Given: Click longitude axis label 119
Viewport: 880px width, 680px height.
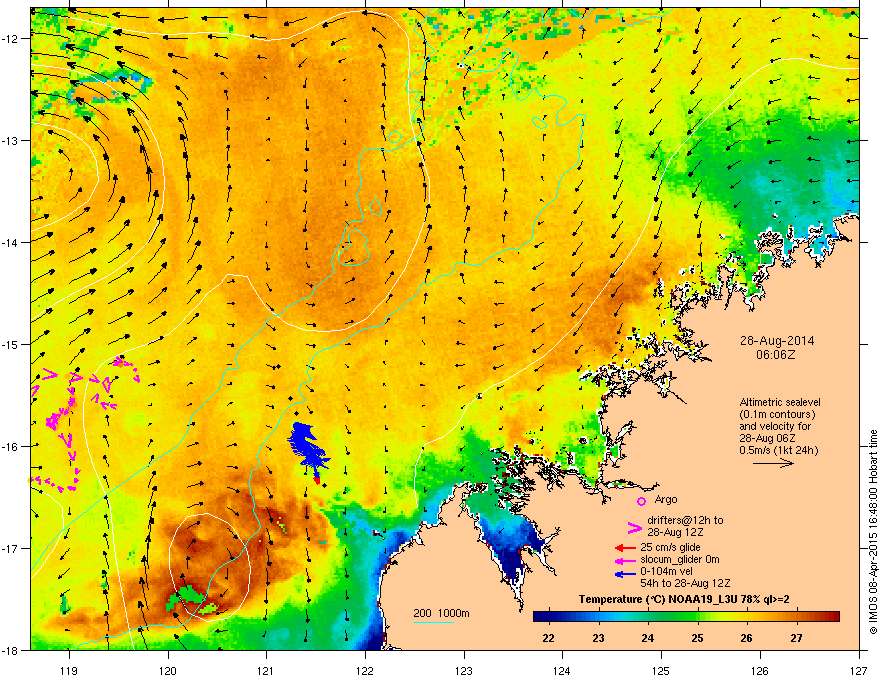Looking at the screenshot, I should tap(69, 670).
